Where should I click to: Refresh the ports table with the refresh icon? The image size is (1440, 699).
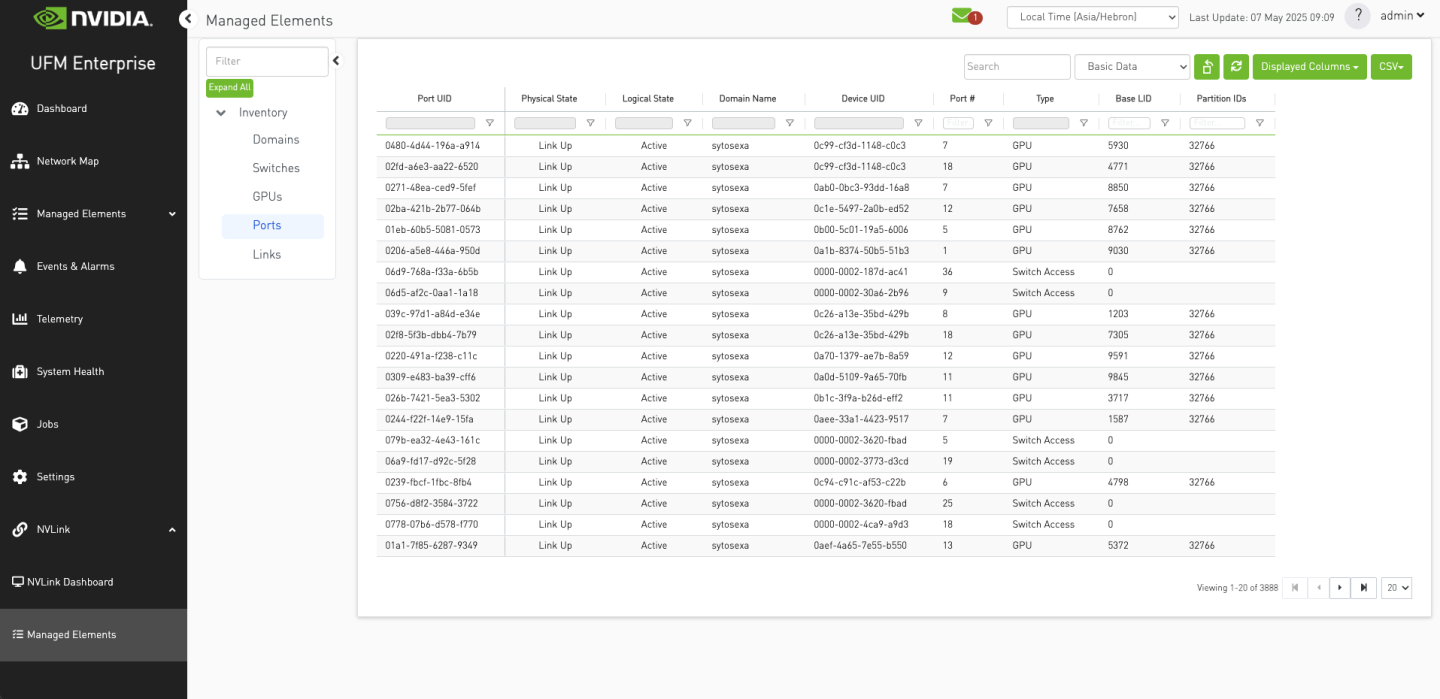point(1236,66)
